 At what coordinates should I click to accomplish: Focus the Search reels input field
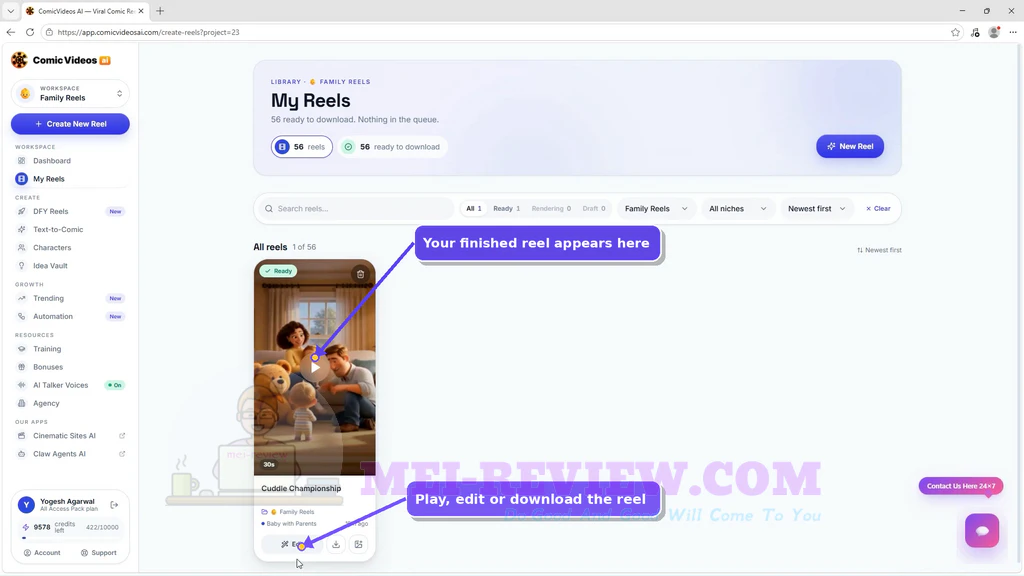click(357, 209)
